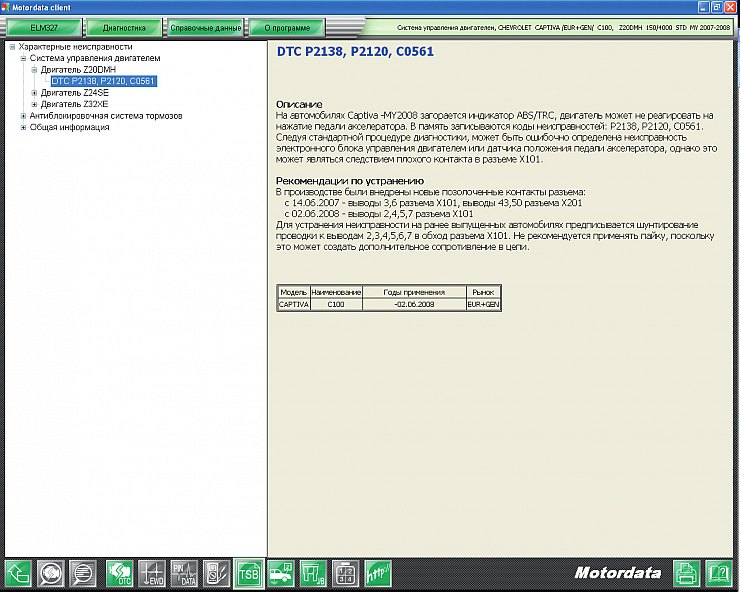Click the -02.06.2008 table cell

tap(414, 304)
